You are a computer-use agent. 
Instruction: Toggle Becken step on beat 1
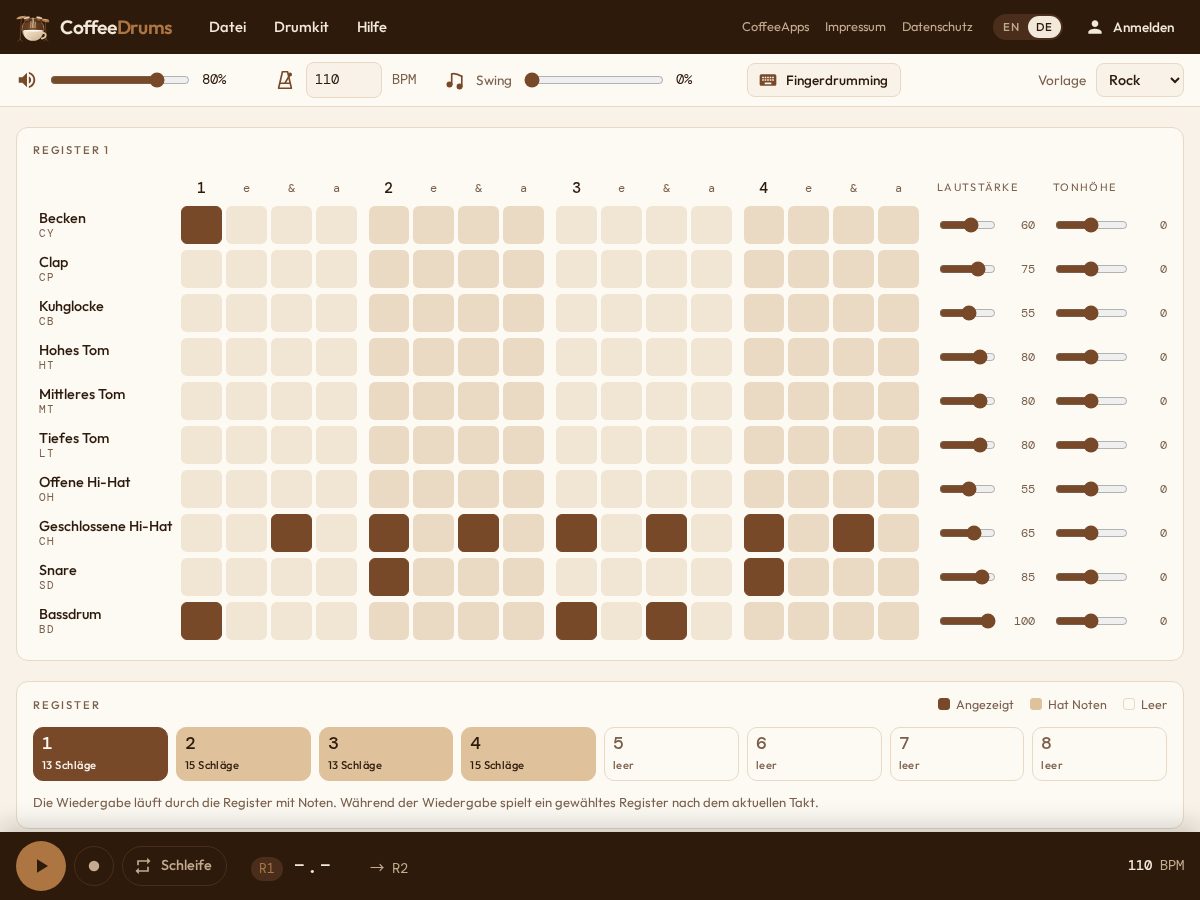point(201,225)
